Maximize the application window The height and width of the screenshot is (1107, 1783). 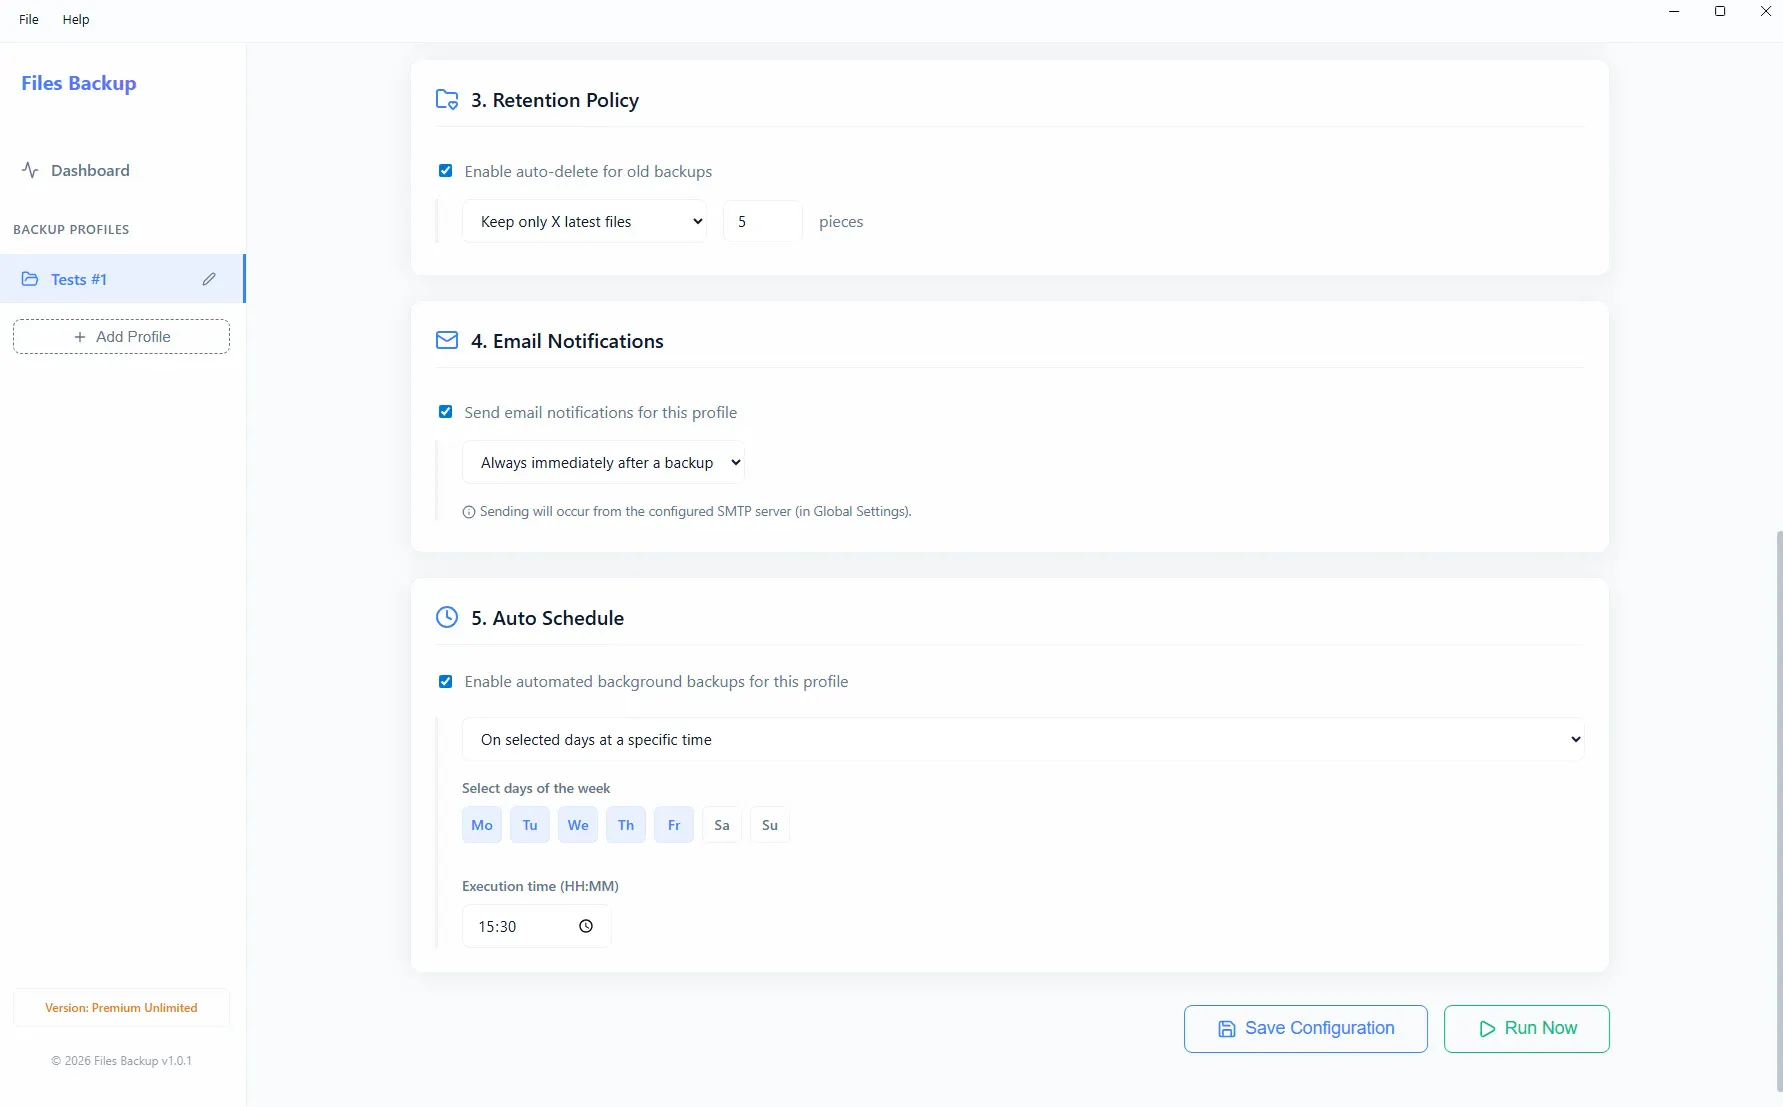1720,11
